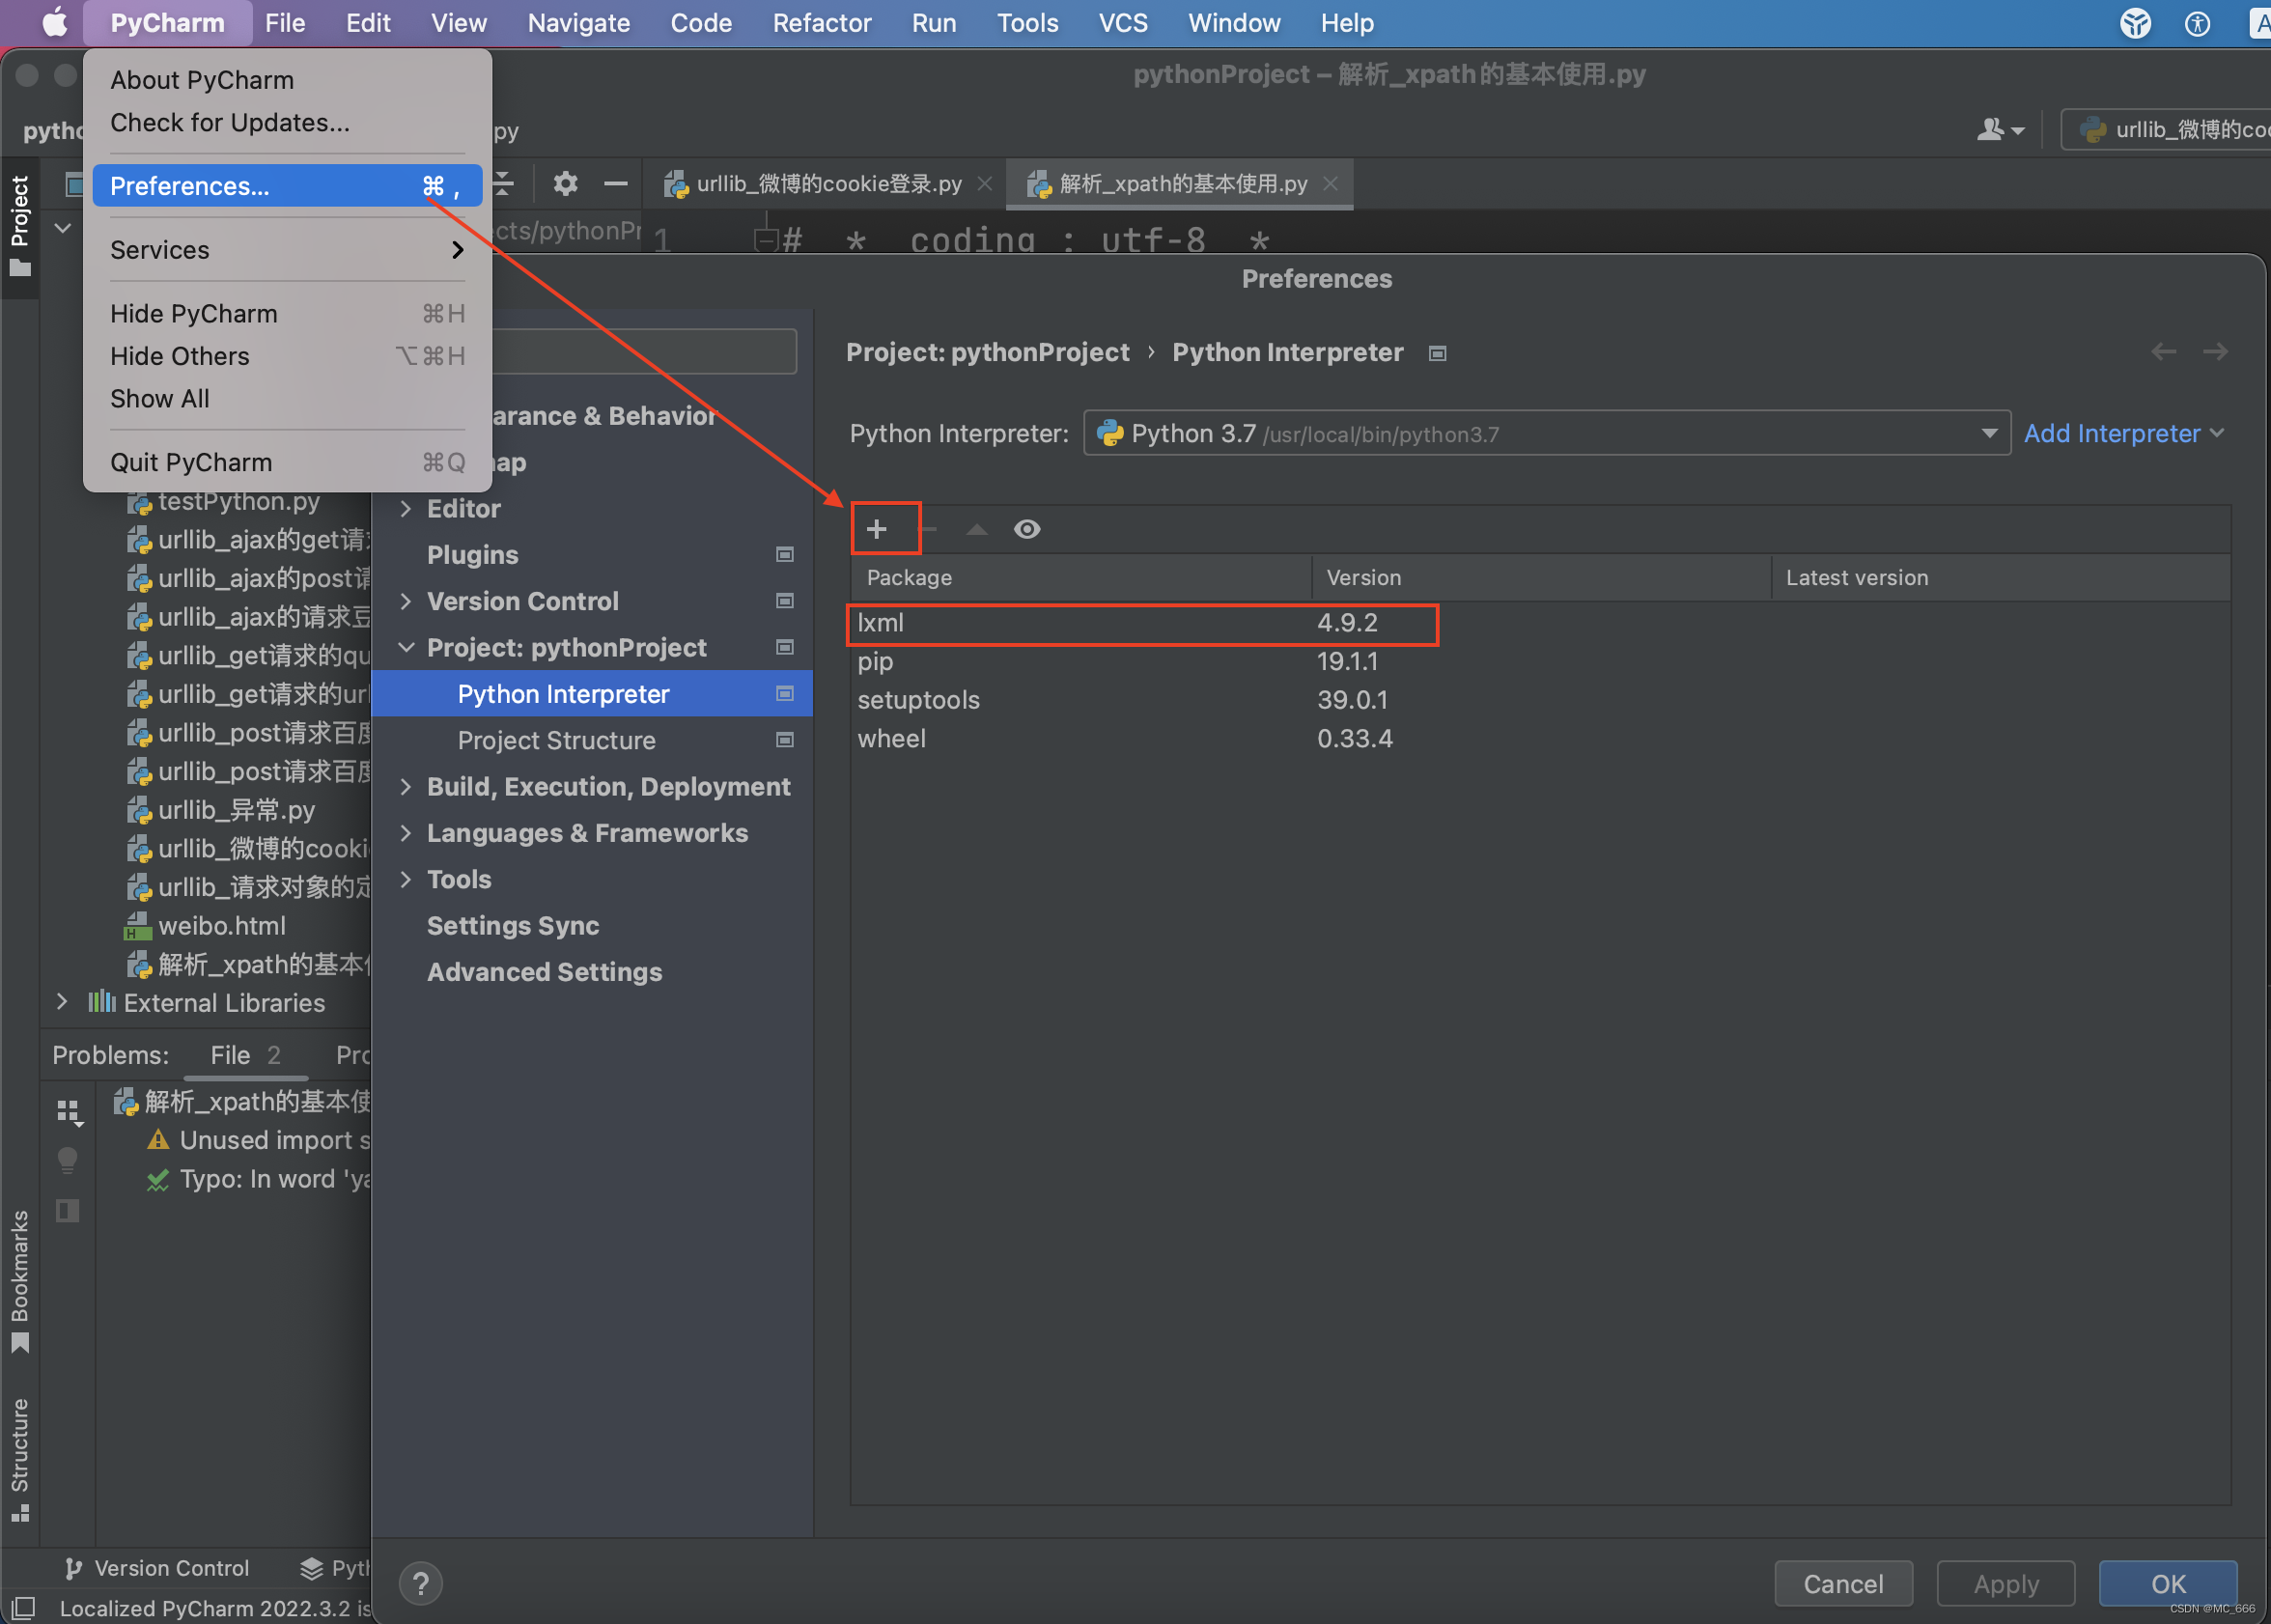The height and width of the screenshot is (1624, 2271).
Task: Choose Hide PyCharm menu entry
Action: point(287,314)
